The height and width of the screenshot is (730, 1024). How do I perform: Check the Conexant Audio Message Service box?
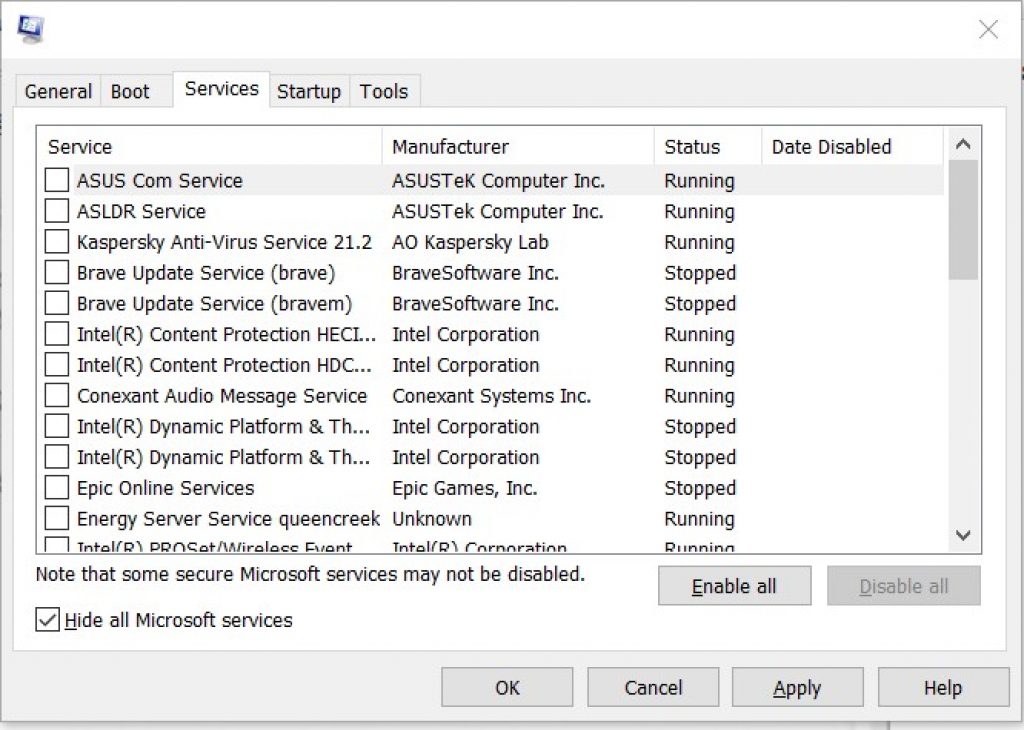tap(56, 396)
